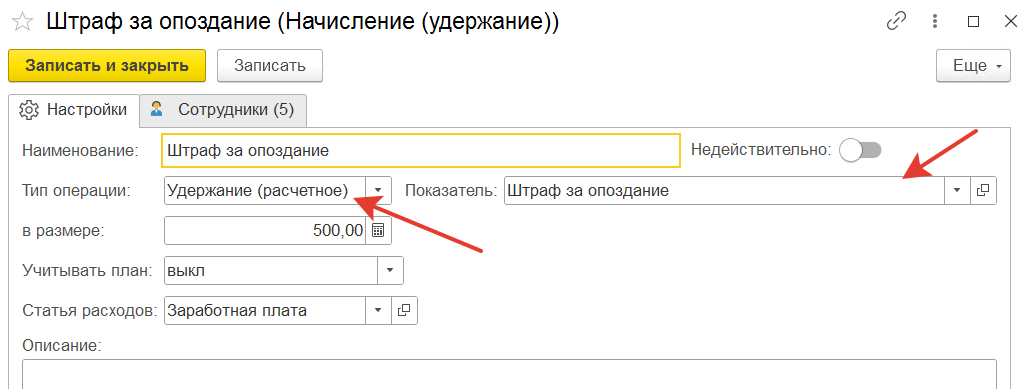Image resolution: width=1024 pixels, height=389 pixels.
Task: Open the selected Показатель item form
Action: (x=983, y=191)
